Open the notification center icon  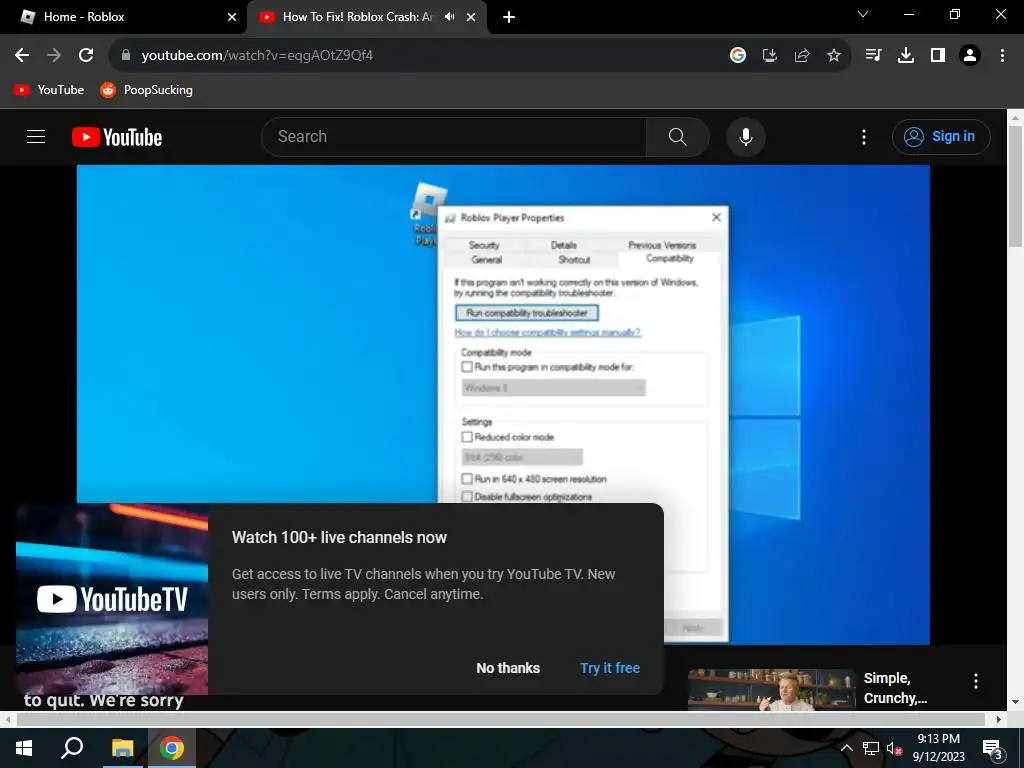[993, 749]
